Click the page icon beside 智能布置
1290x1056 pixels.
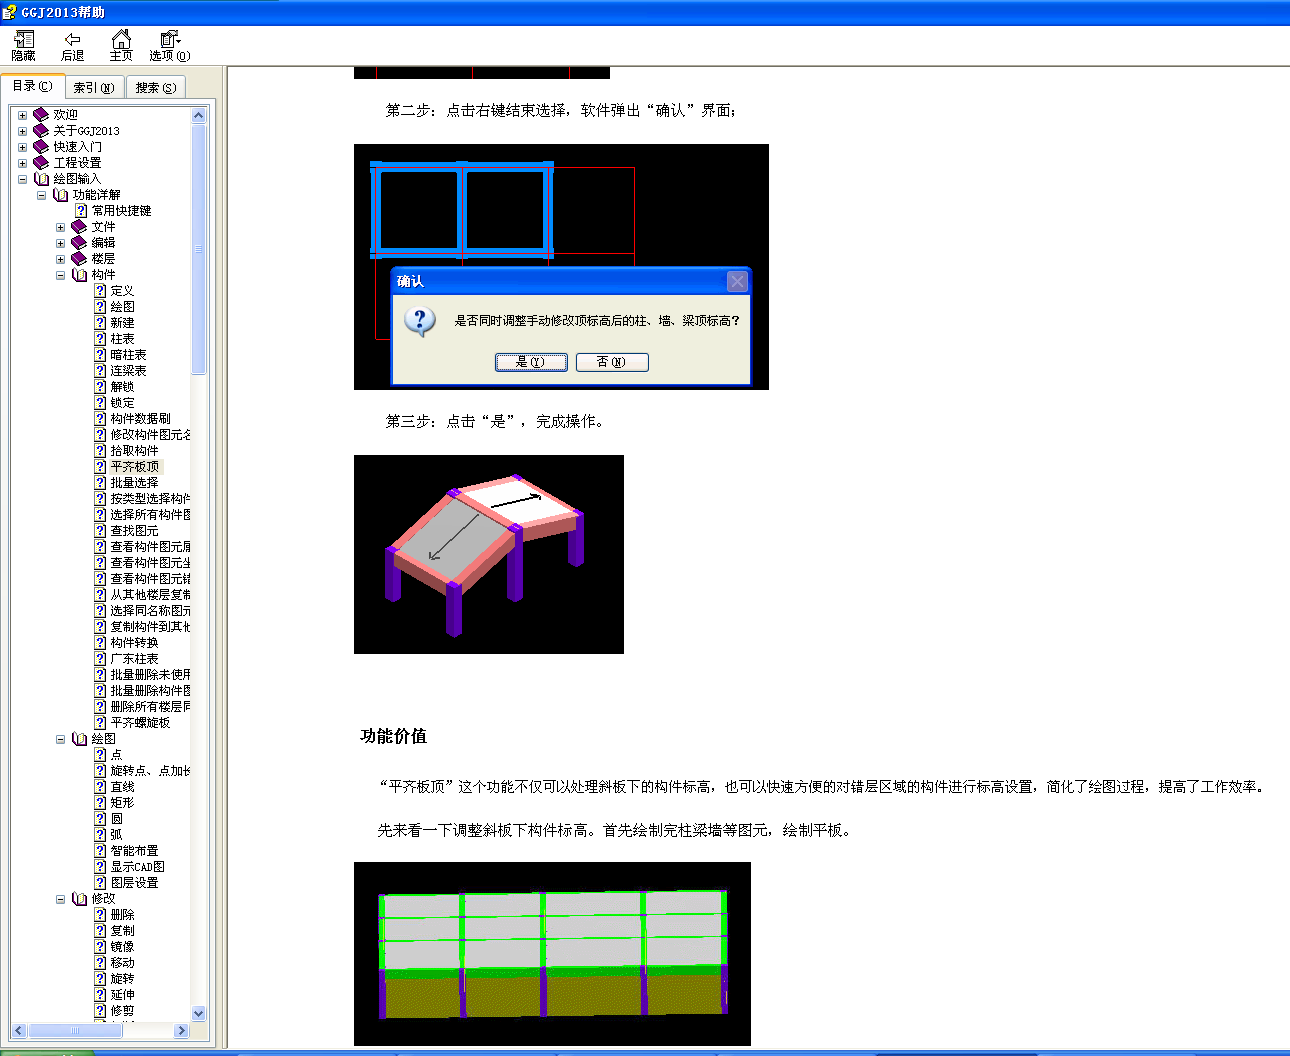coord(100,851)
